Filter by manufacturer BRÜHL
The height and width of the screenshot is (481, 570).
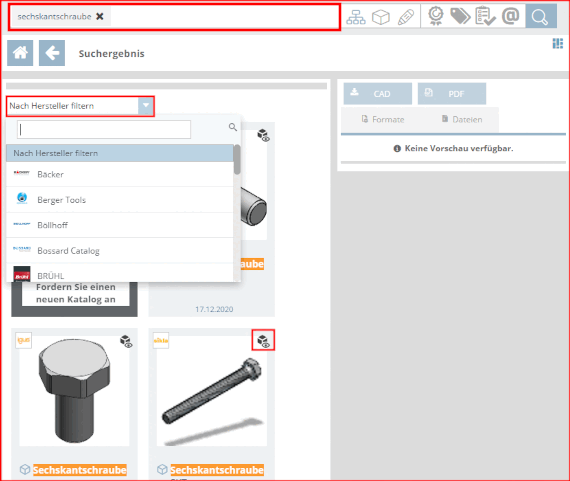(x=120, y=273)
